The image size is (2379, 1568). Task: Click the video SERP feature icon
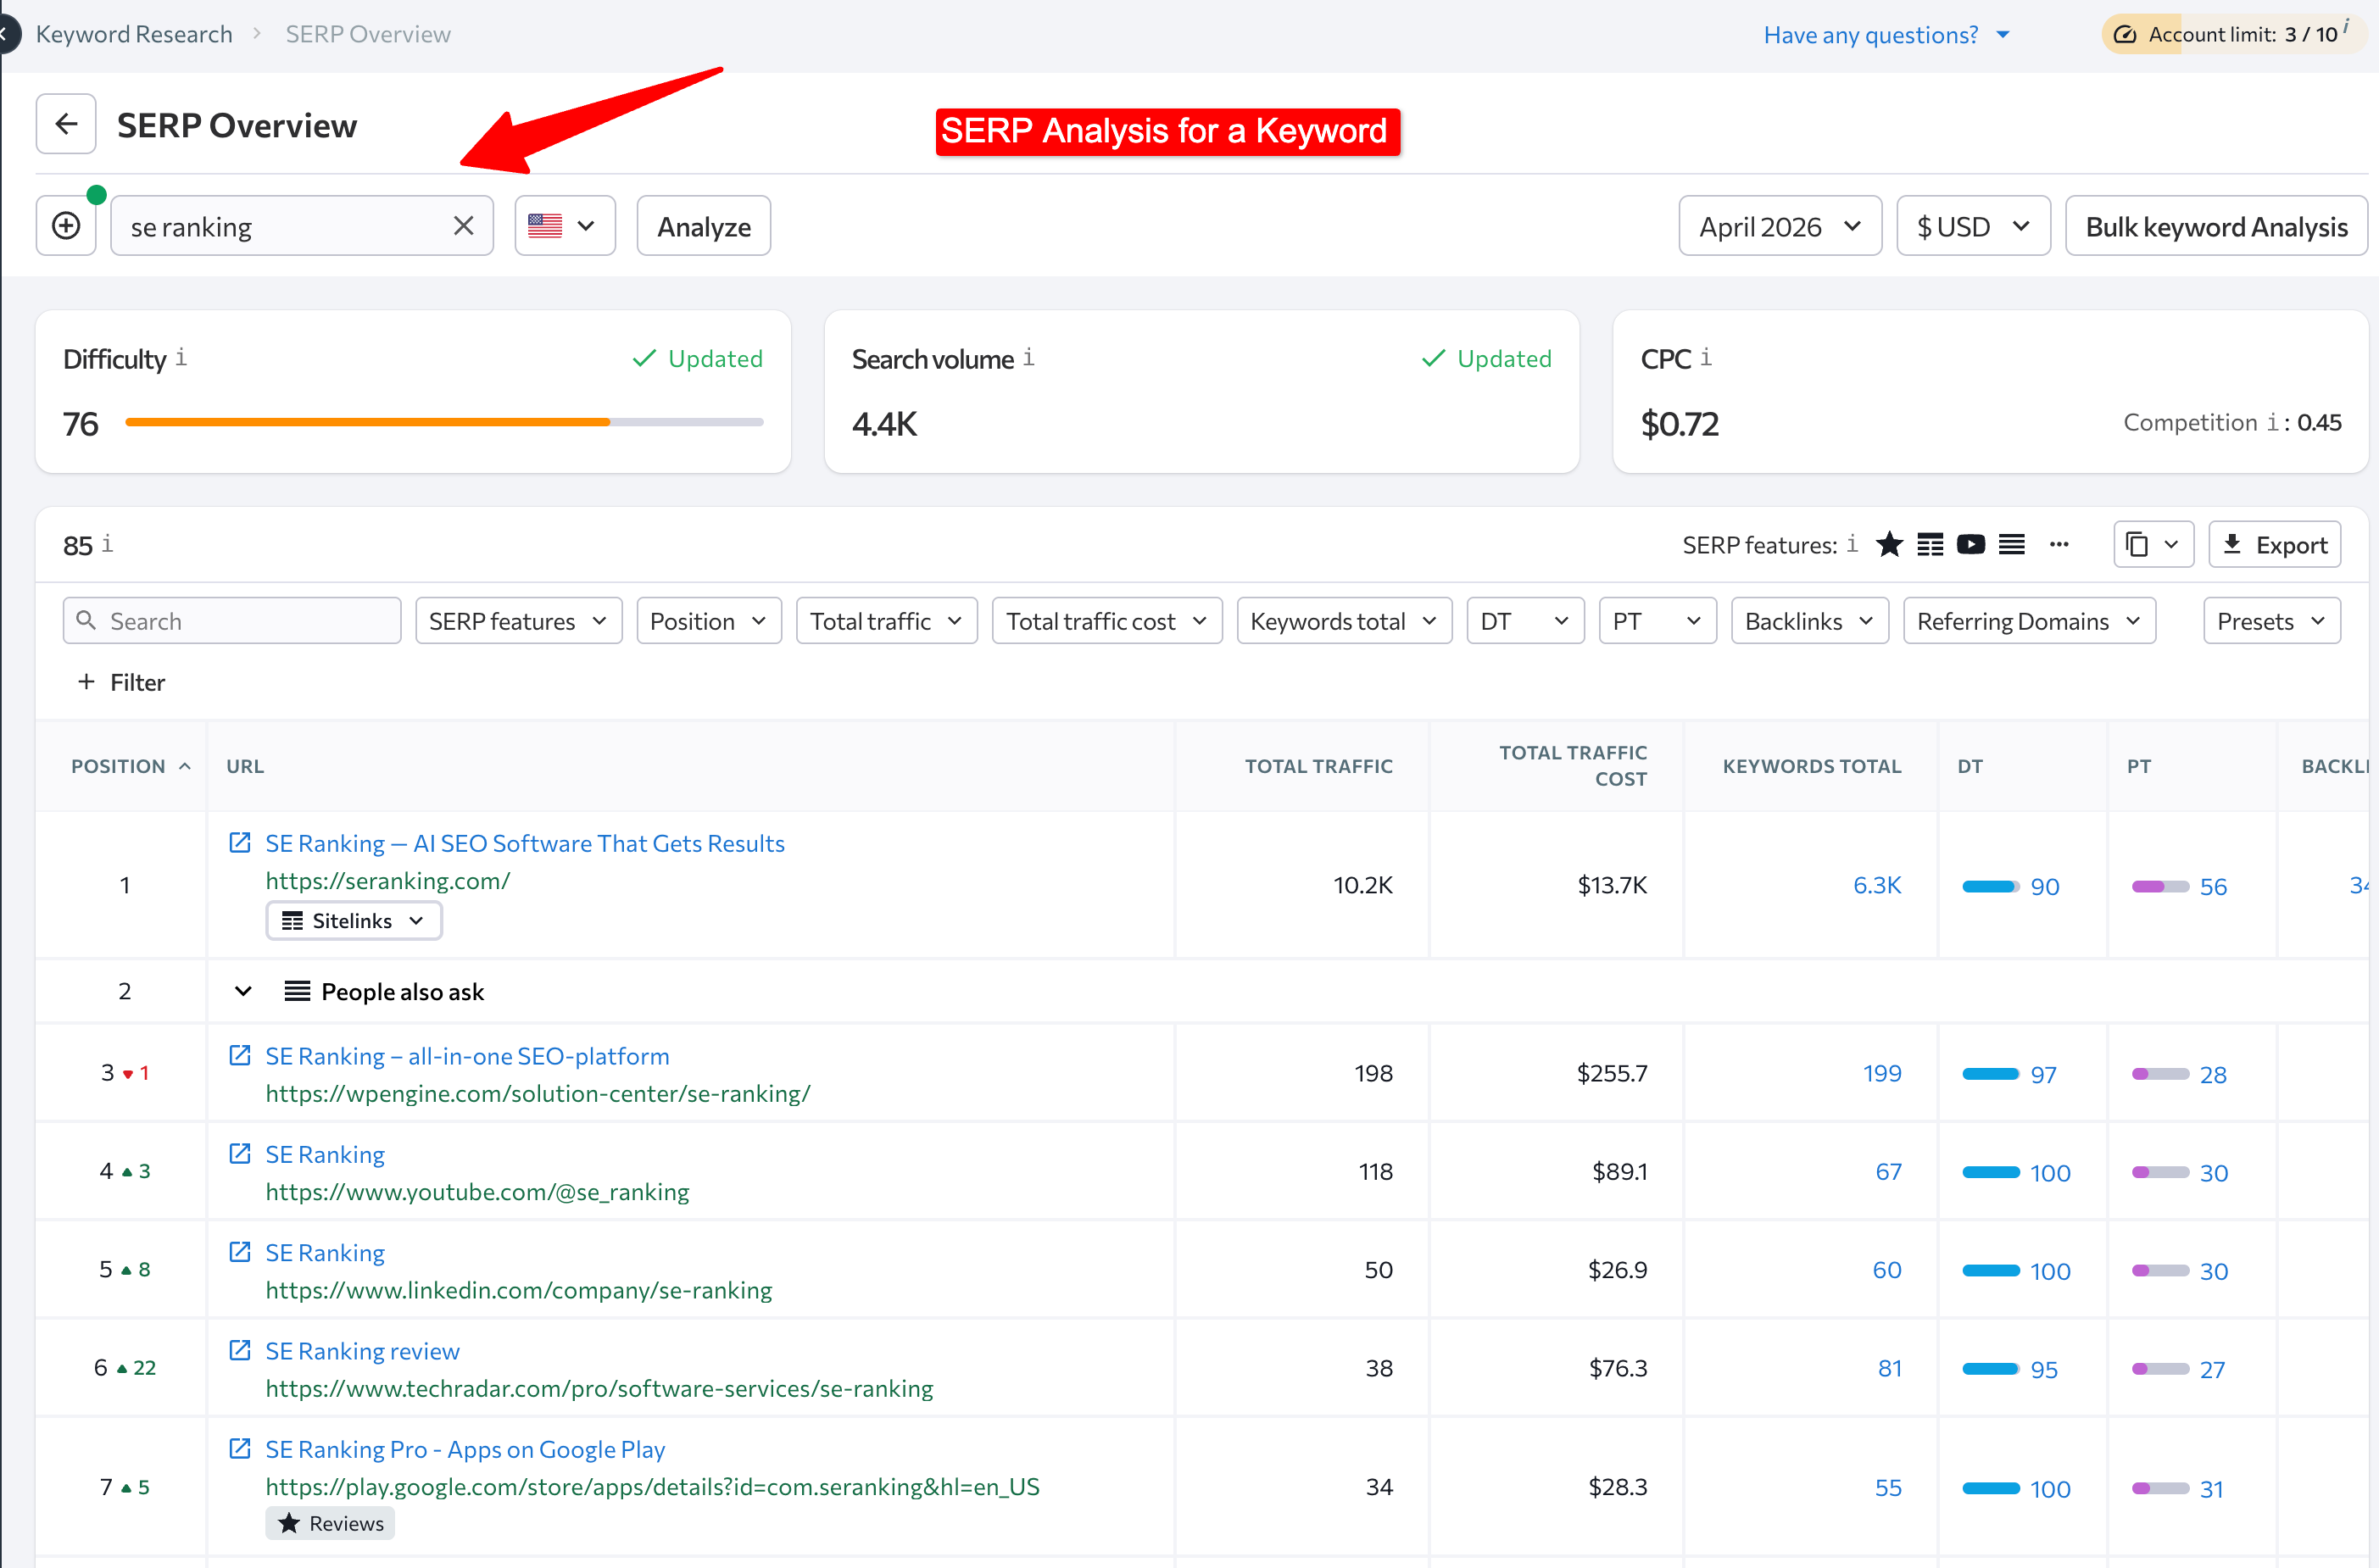coord(1970,544)
